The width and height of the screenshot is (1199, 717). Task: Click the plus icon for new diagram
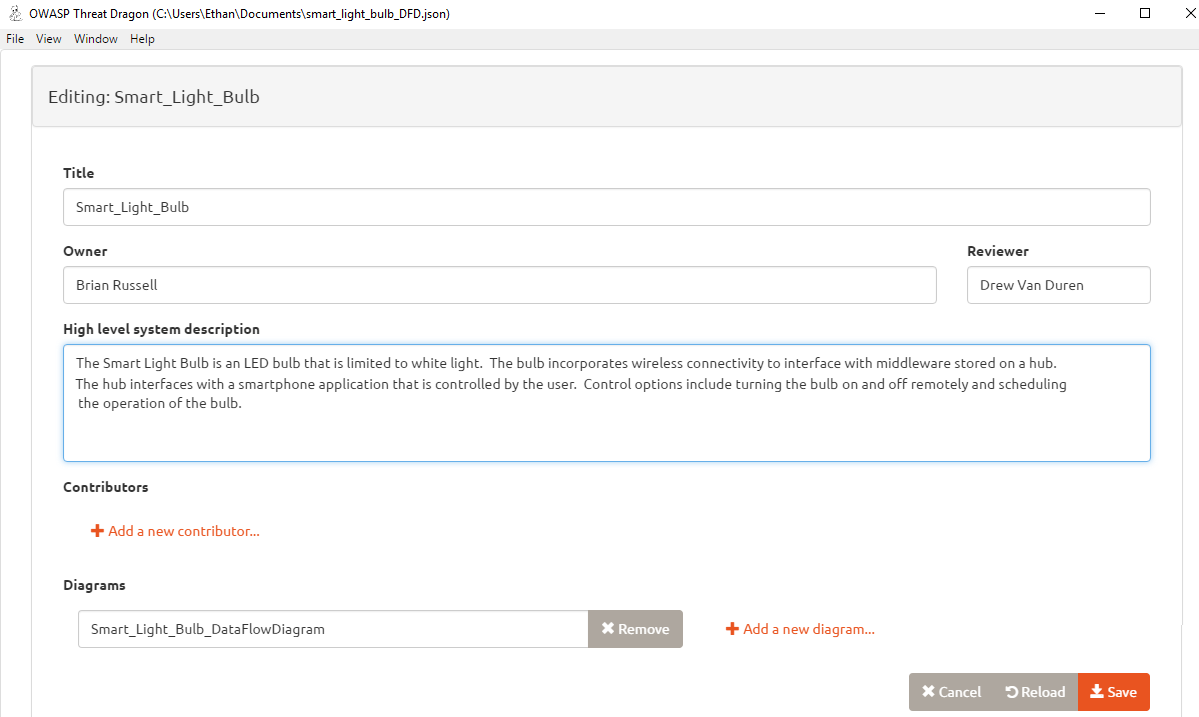732,629
